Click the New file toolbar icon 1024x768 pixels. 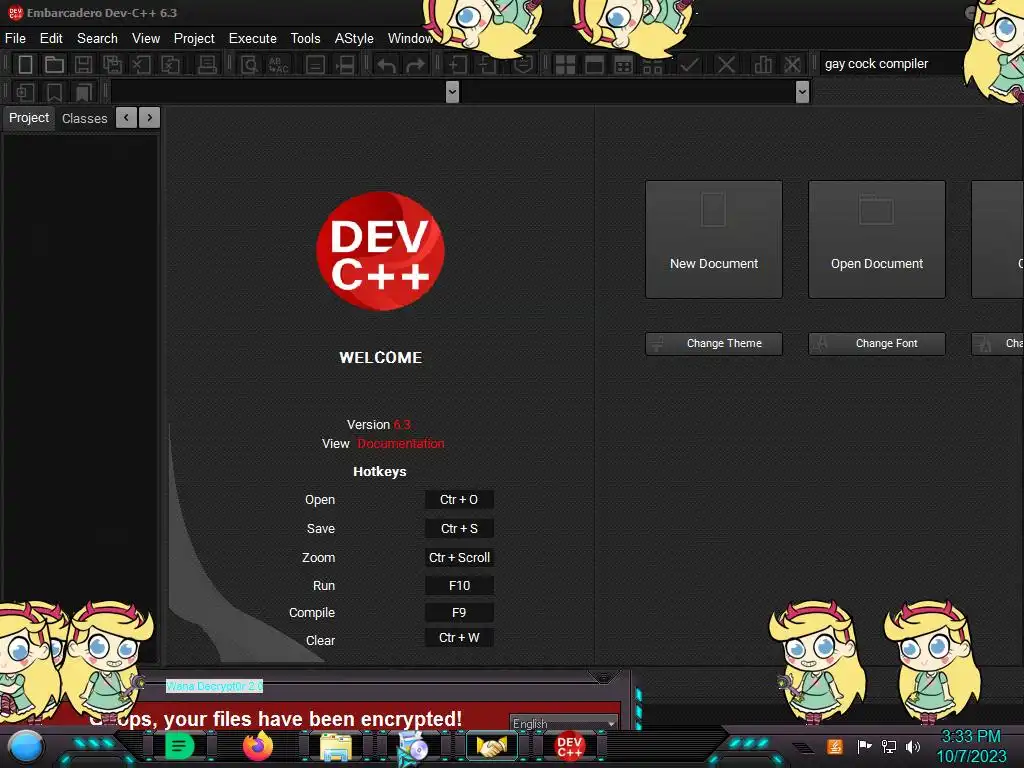click(x=25, y=65)
